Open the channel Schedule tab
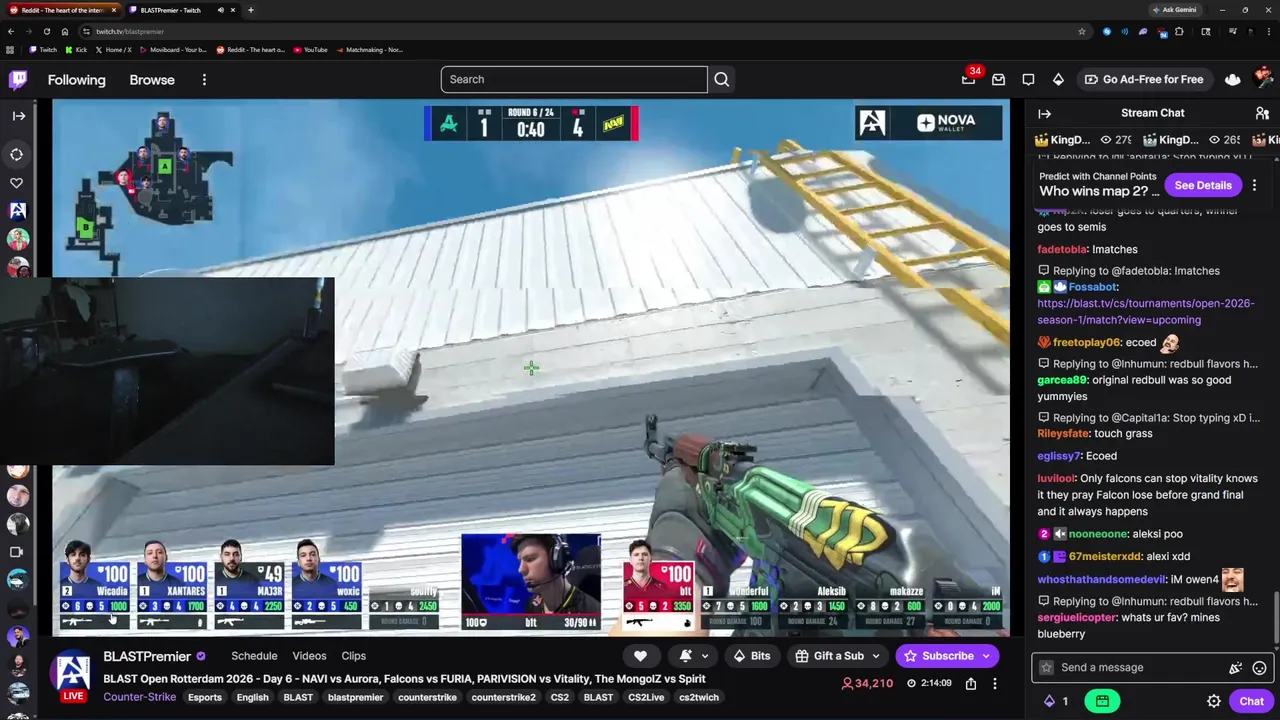The width and height of the screenshot is (1280, 720). click(254, 656)
